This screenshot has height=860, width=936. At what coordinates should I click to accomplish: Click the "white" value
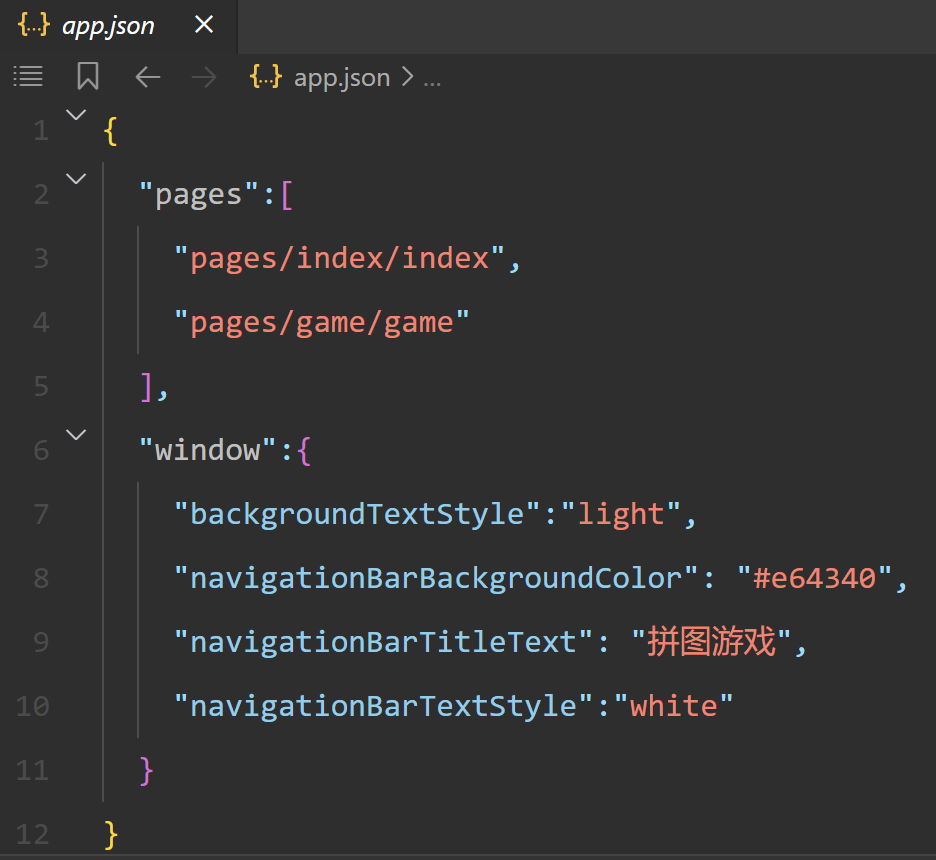pyautogui.click(x=673, y=706)
